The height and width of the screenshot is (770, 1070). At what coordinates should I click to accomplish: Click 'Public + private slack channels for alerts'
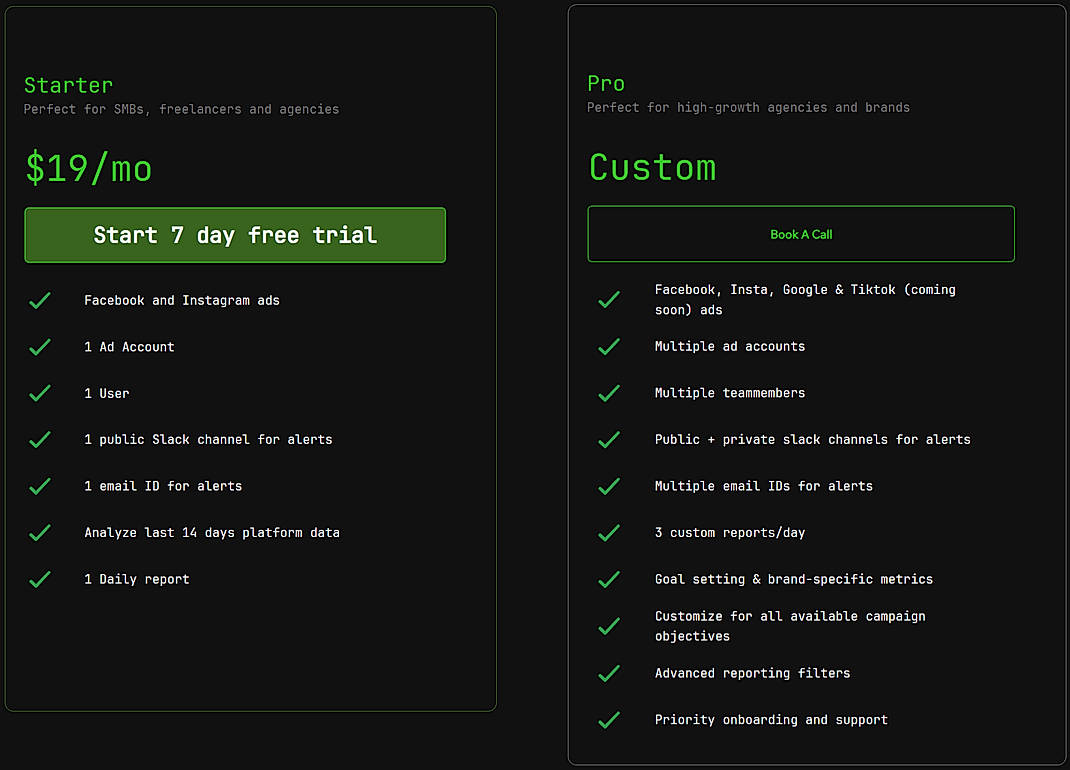click(813, 440)
